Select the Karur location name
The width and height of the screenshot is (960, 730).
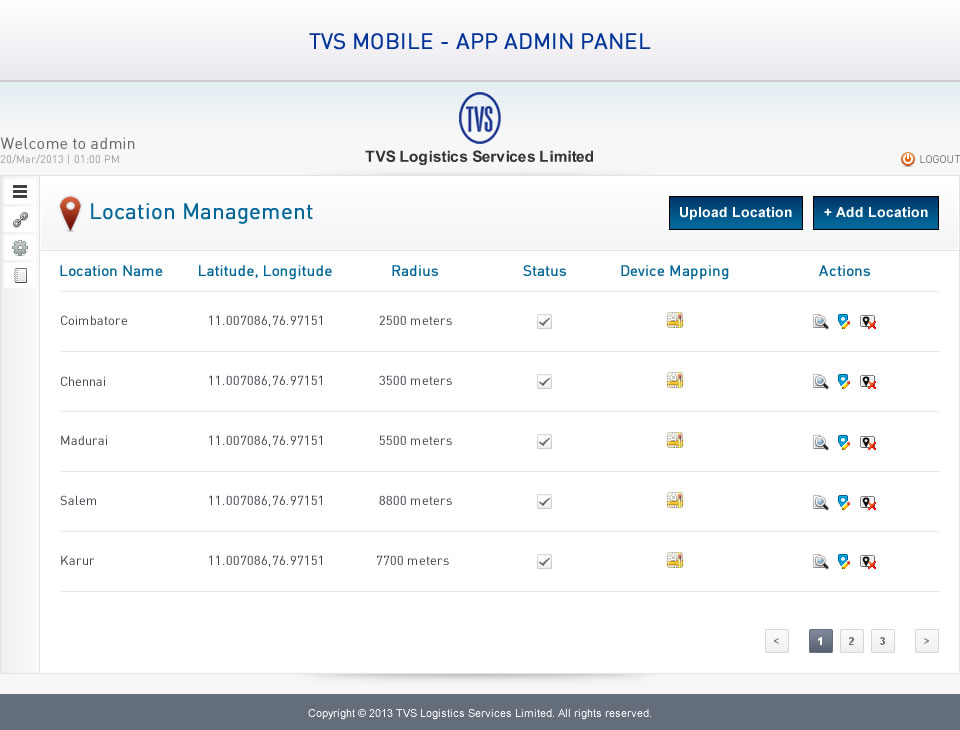(x=77, y=561)
